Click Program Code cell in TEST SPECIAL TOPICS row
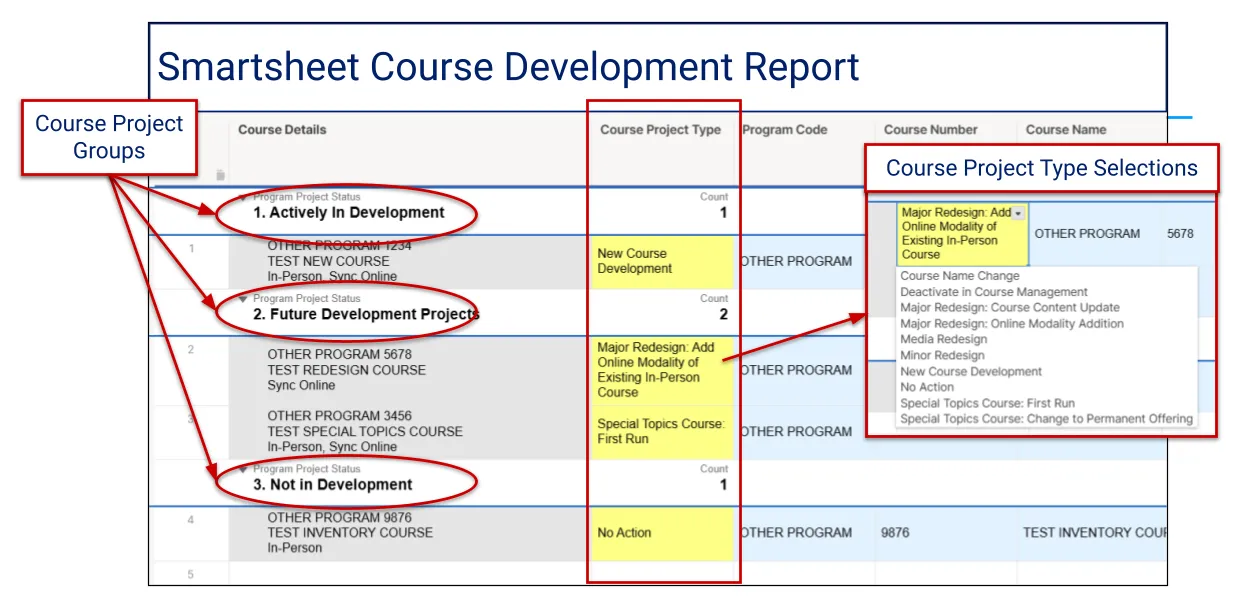The height and width of the screenshot is (598, 1240). 804,432
